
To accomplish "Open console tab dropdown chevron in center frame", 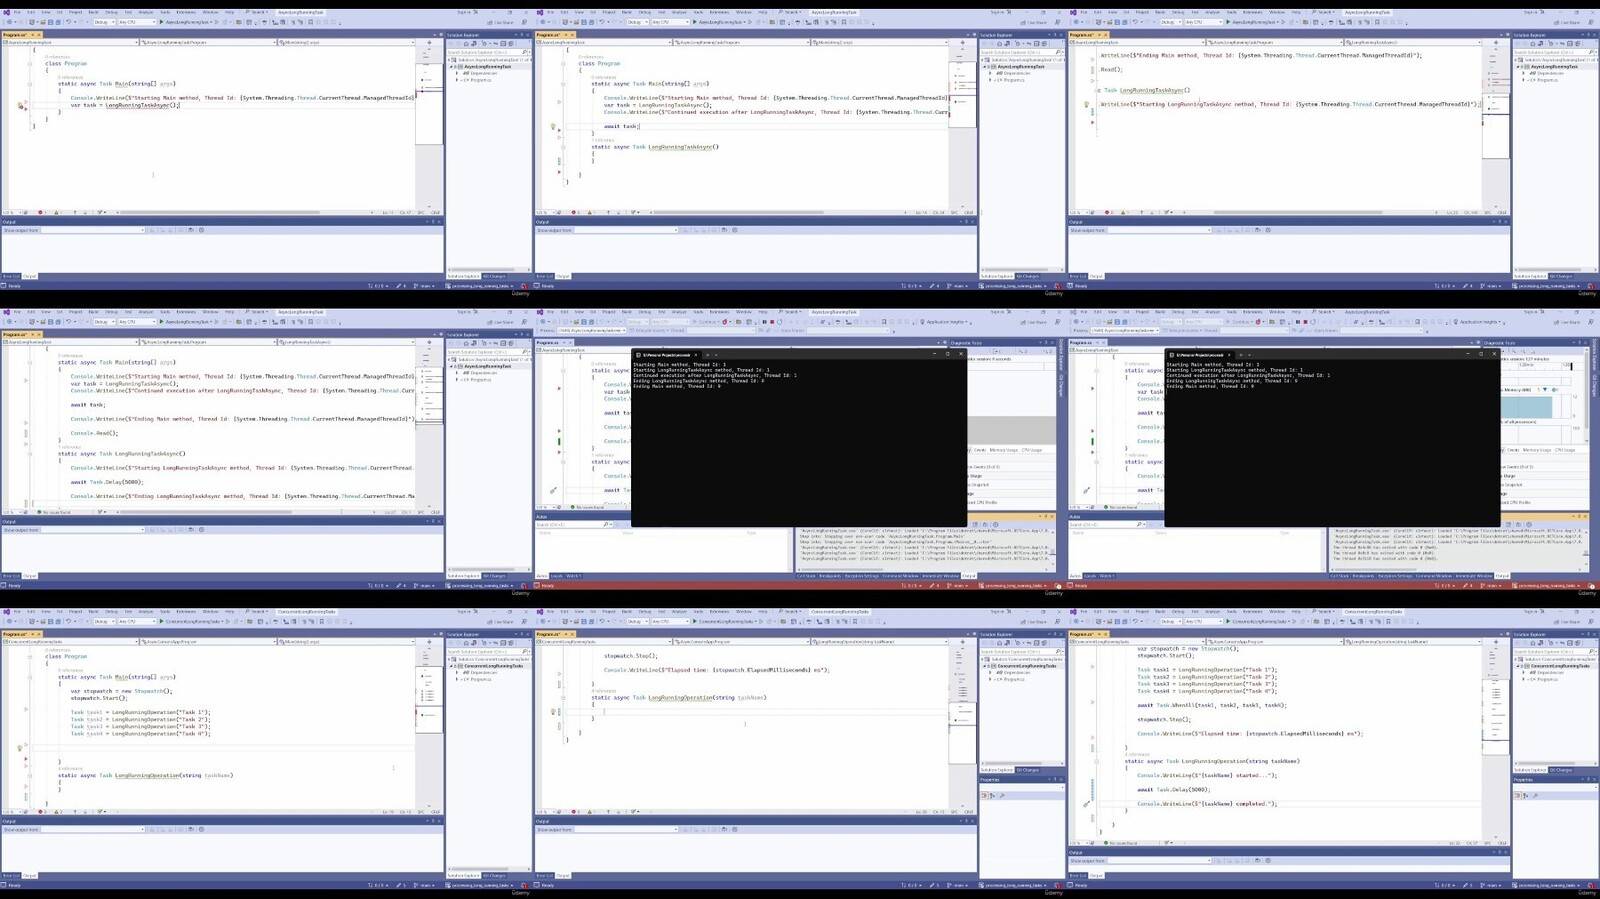I will (718, 354).
